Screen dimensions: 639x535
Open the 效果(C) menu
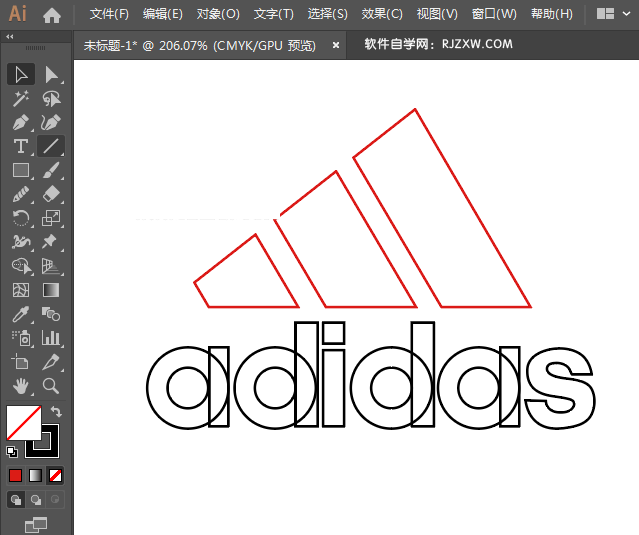pos(382,15)
